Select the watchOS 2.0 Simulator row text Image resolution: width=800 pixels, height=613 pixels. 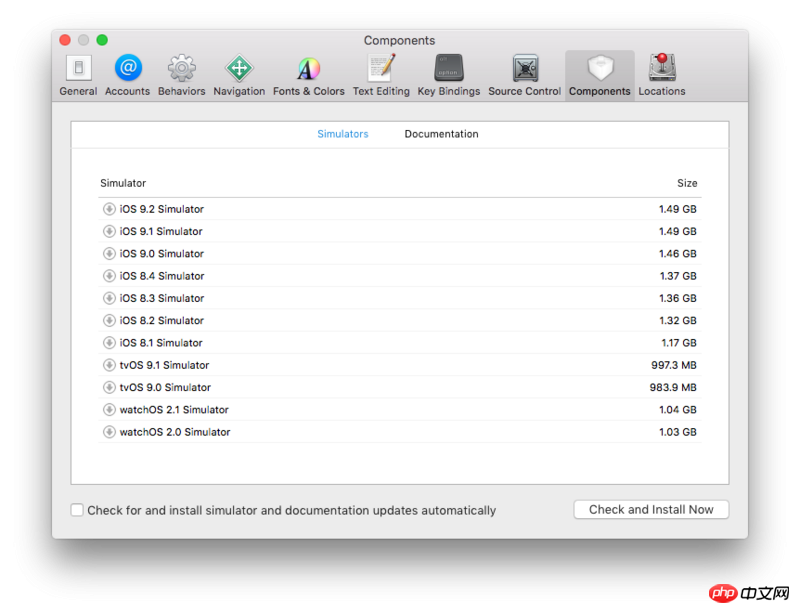175,432
